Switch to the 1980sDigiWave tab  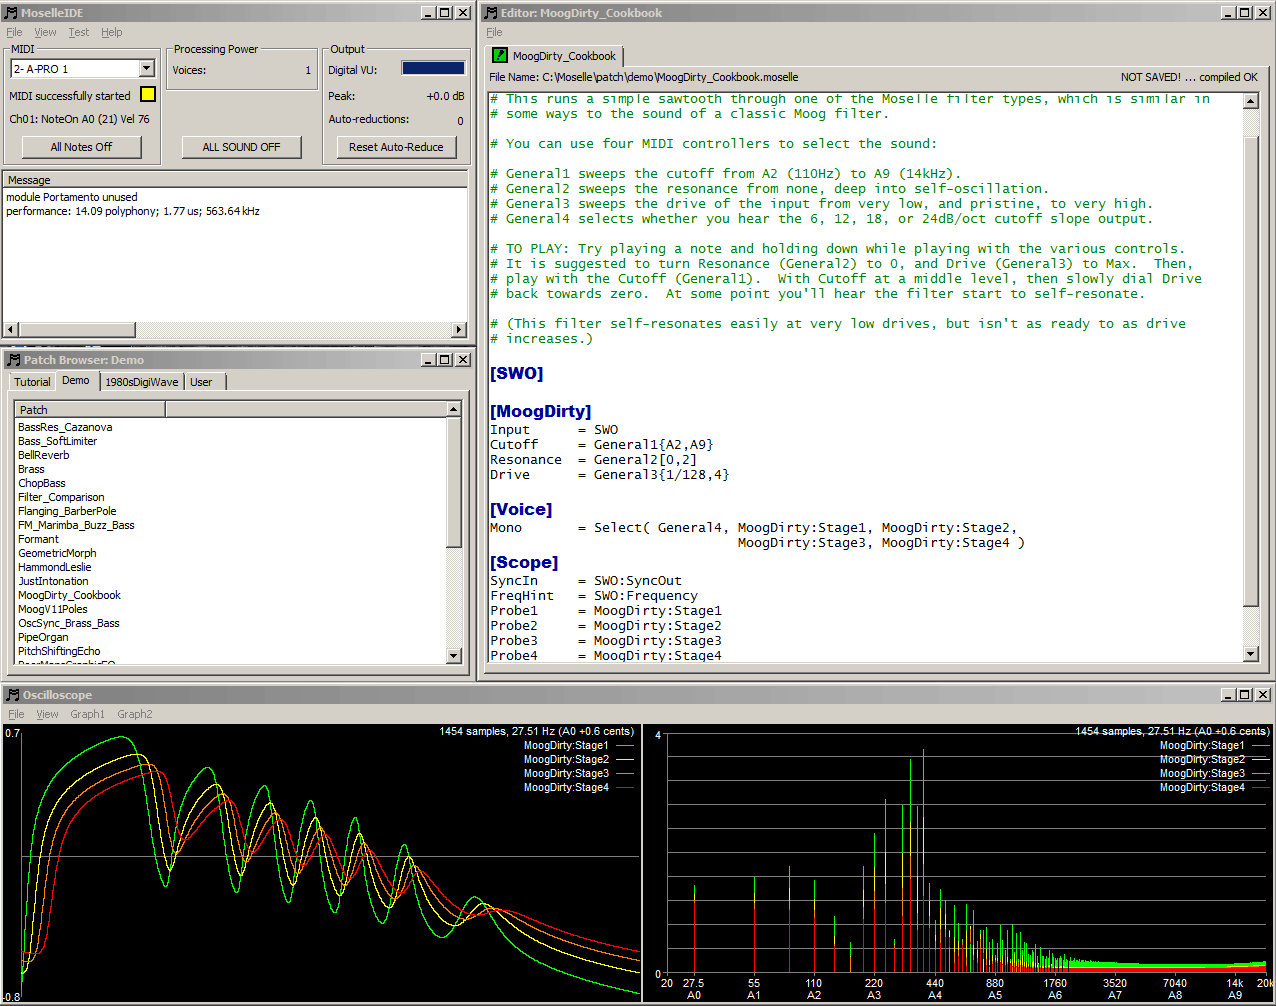pyautogui.click(x=142, y=382)
